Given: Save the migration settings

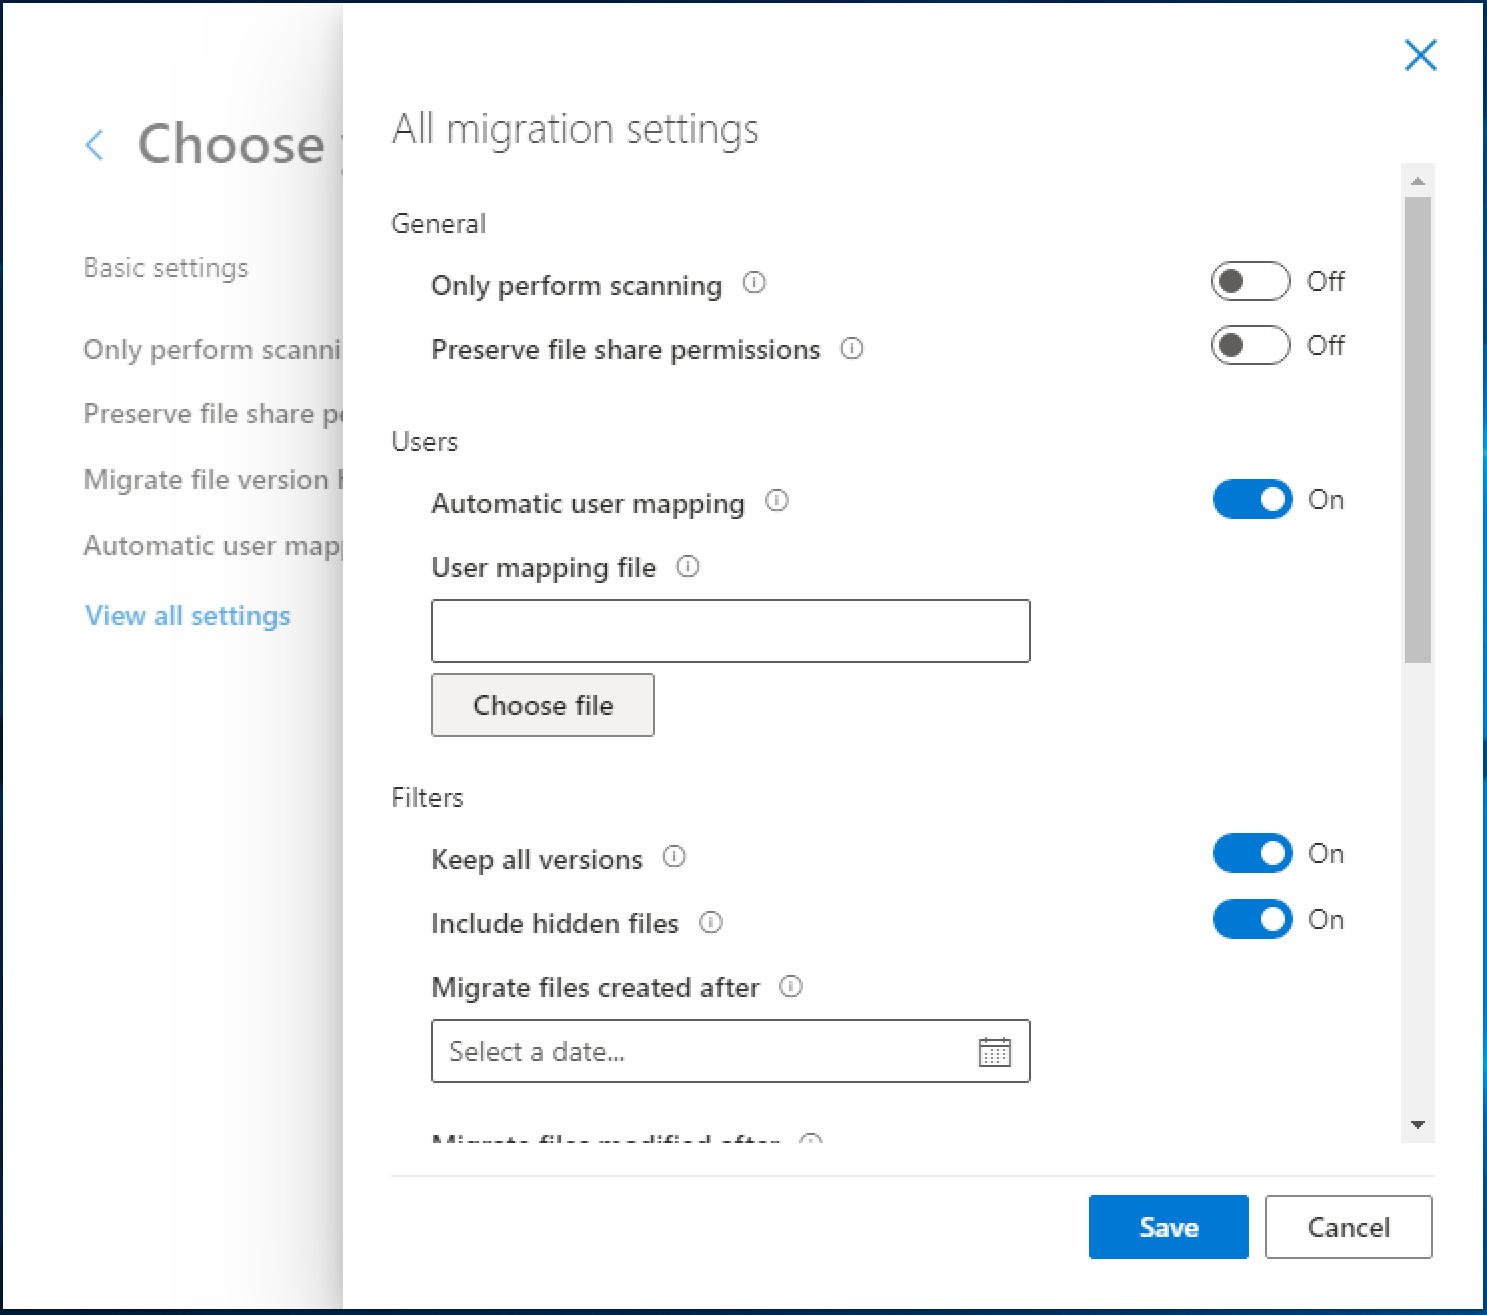Looking at the screenshot, I should coord(1168,1227).
